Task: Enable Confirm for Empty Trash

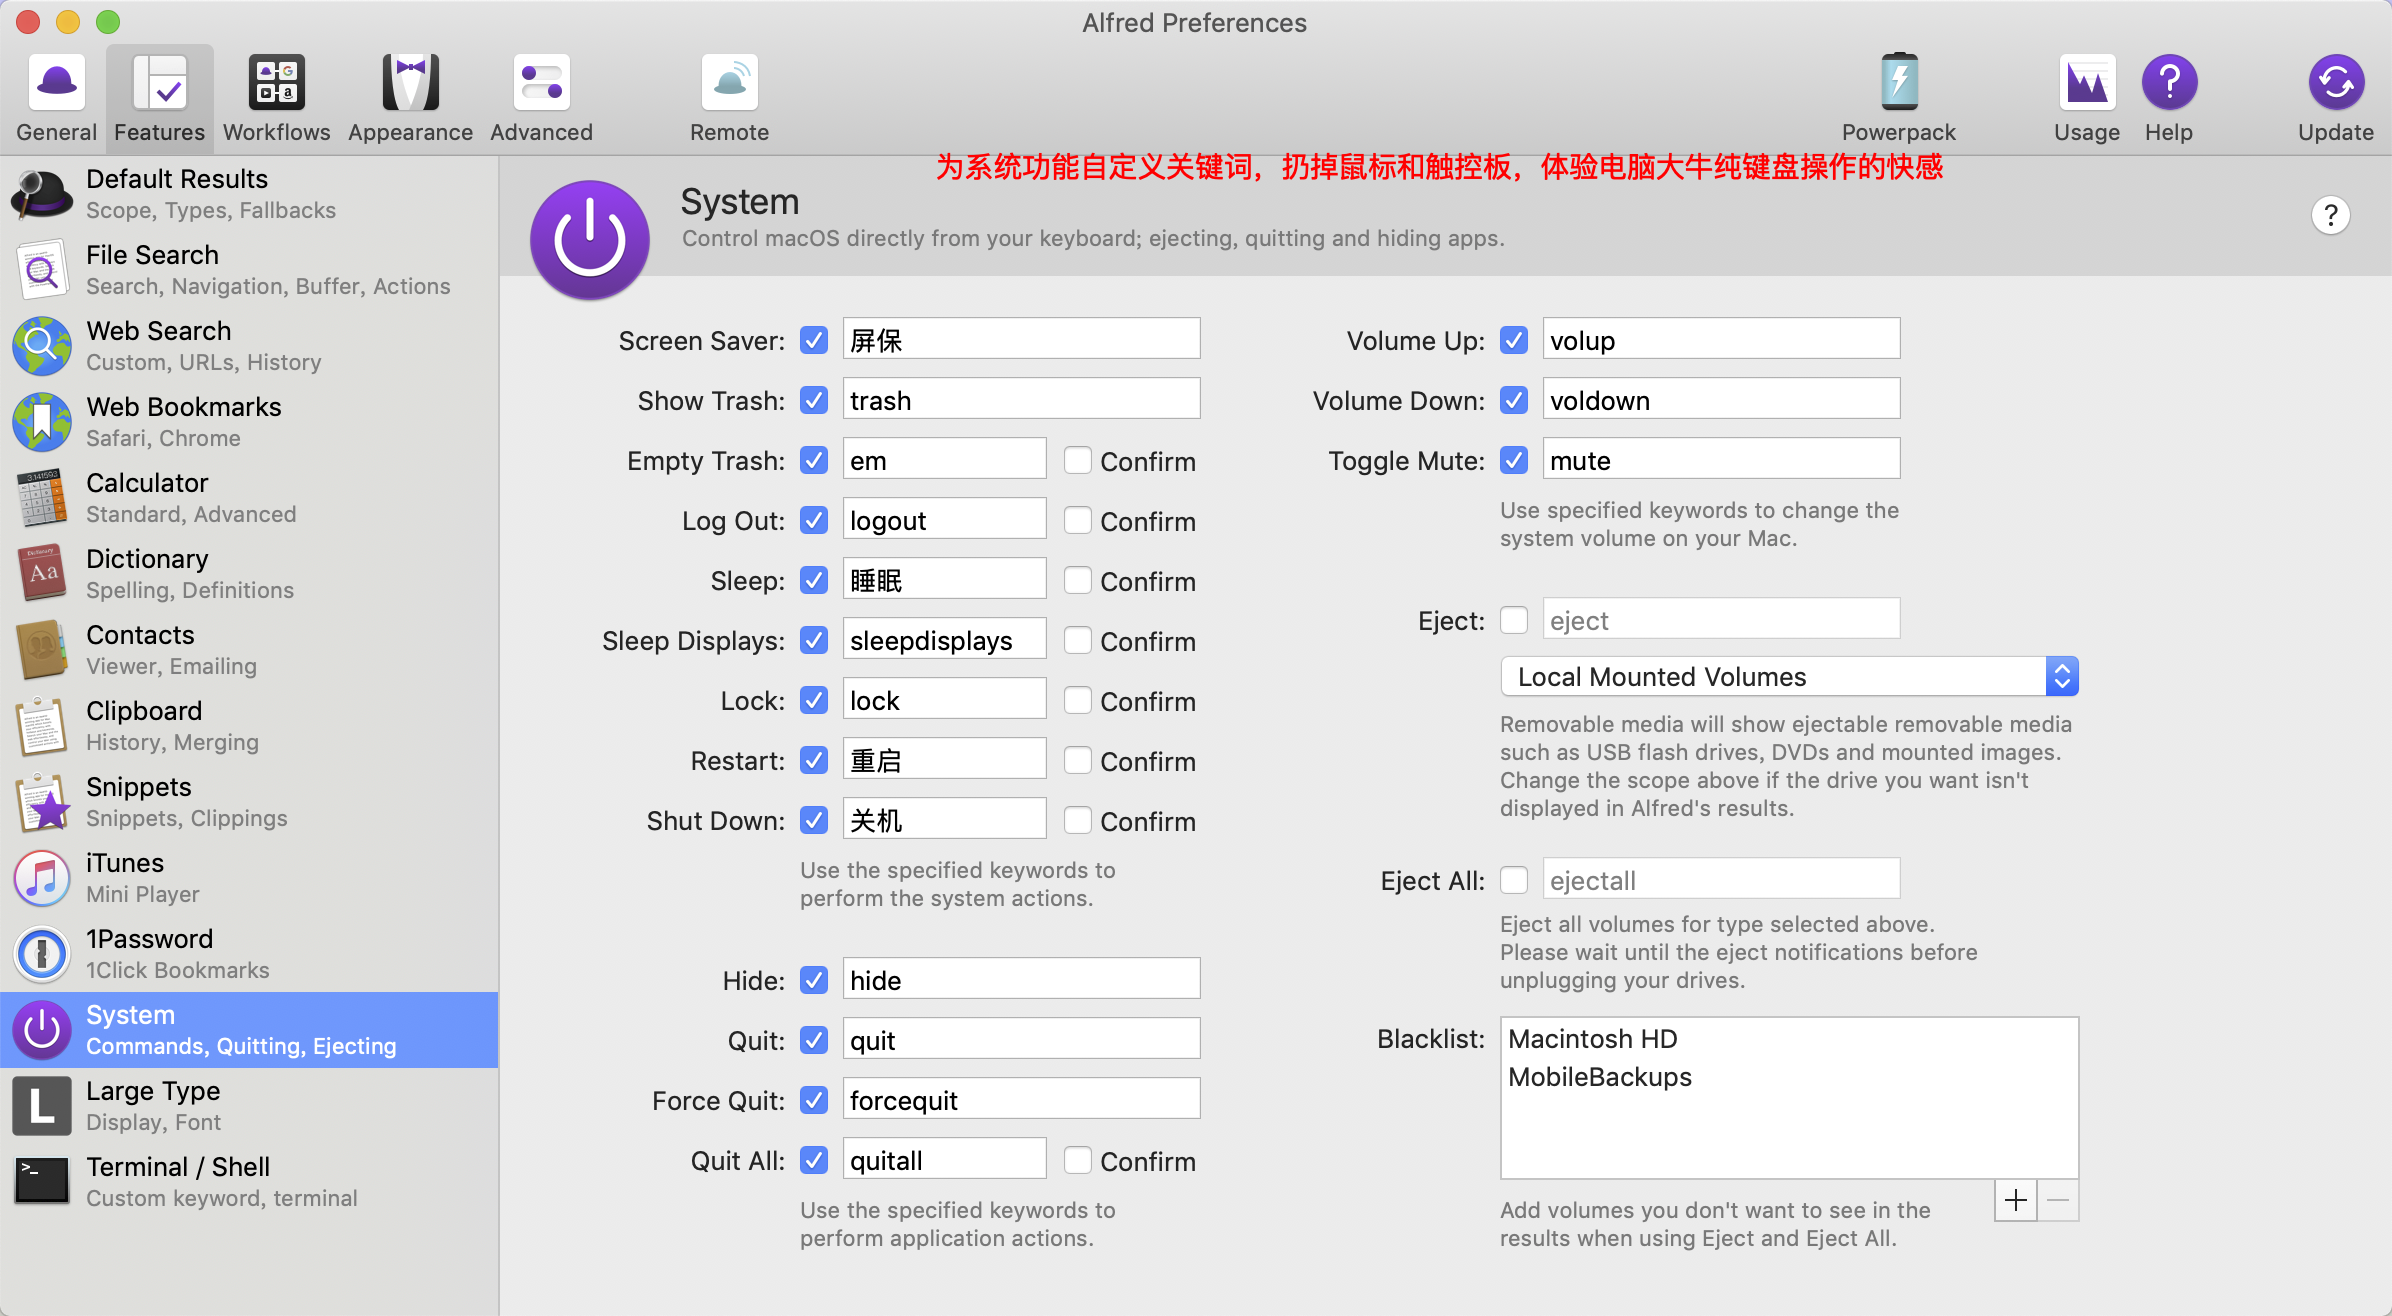Action: click(x=1077, y=461)
